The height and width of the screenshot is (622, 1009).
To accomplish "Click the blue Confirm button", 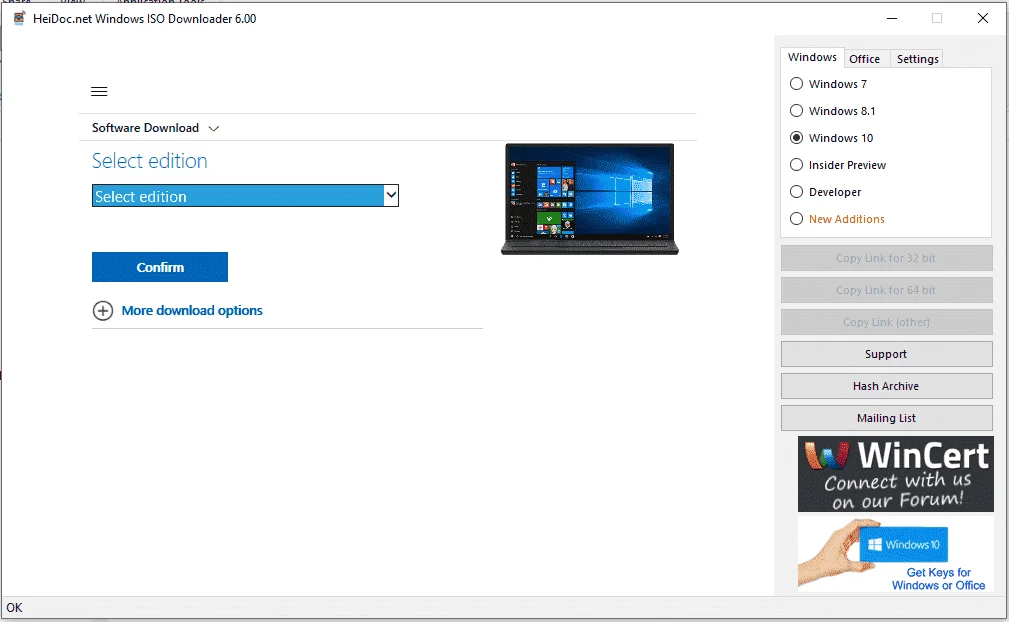I will coord(160,267).
